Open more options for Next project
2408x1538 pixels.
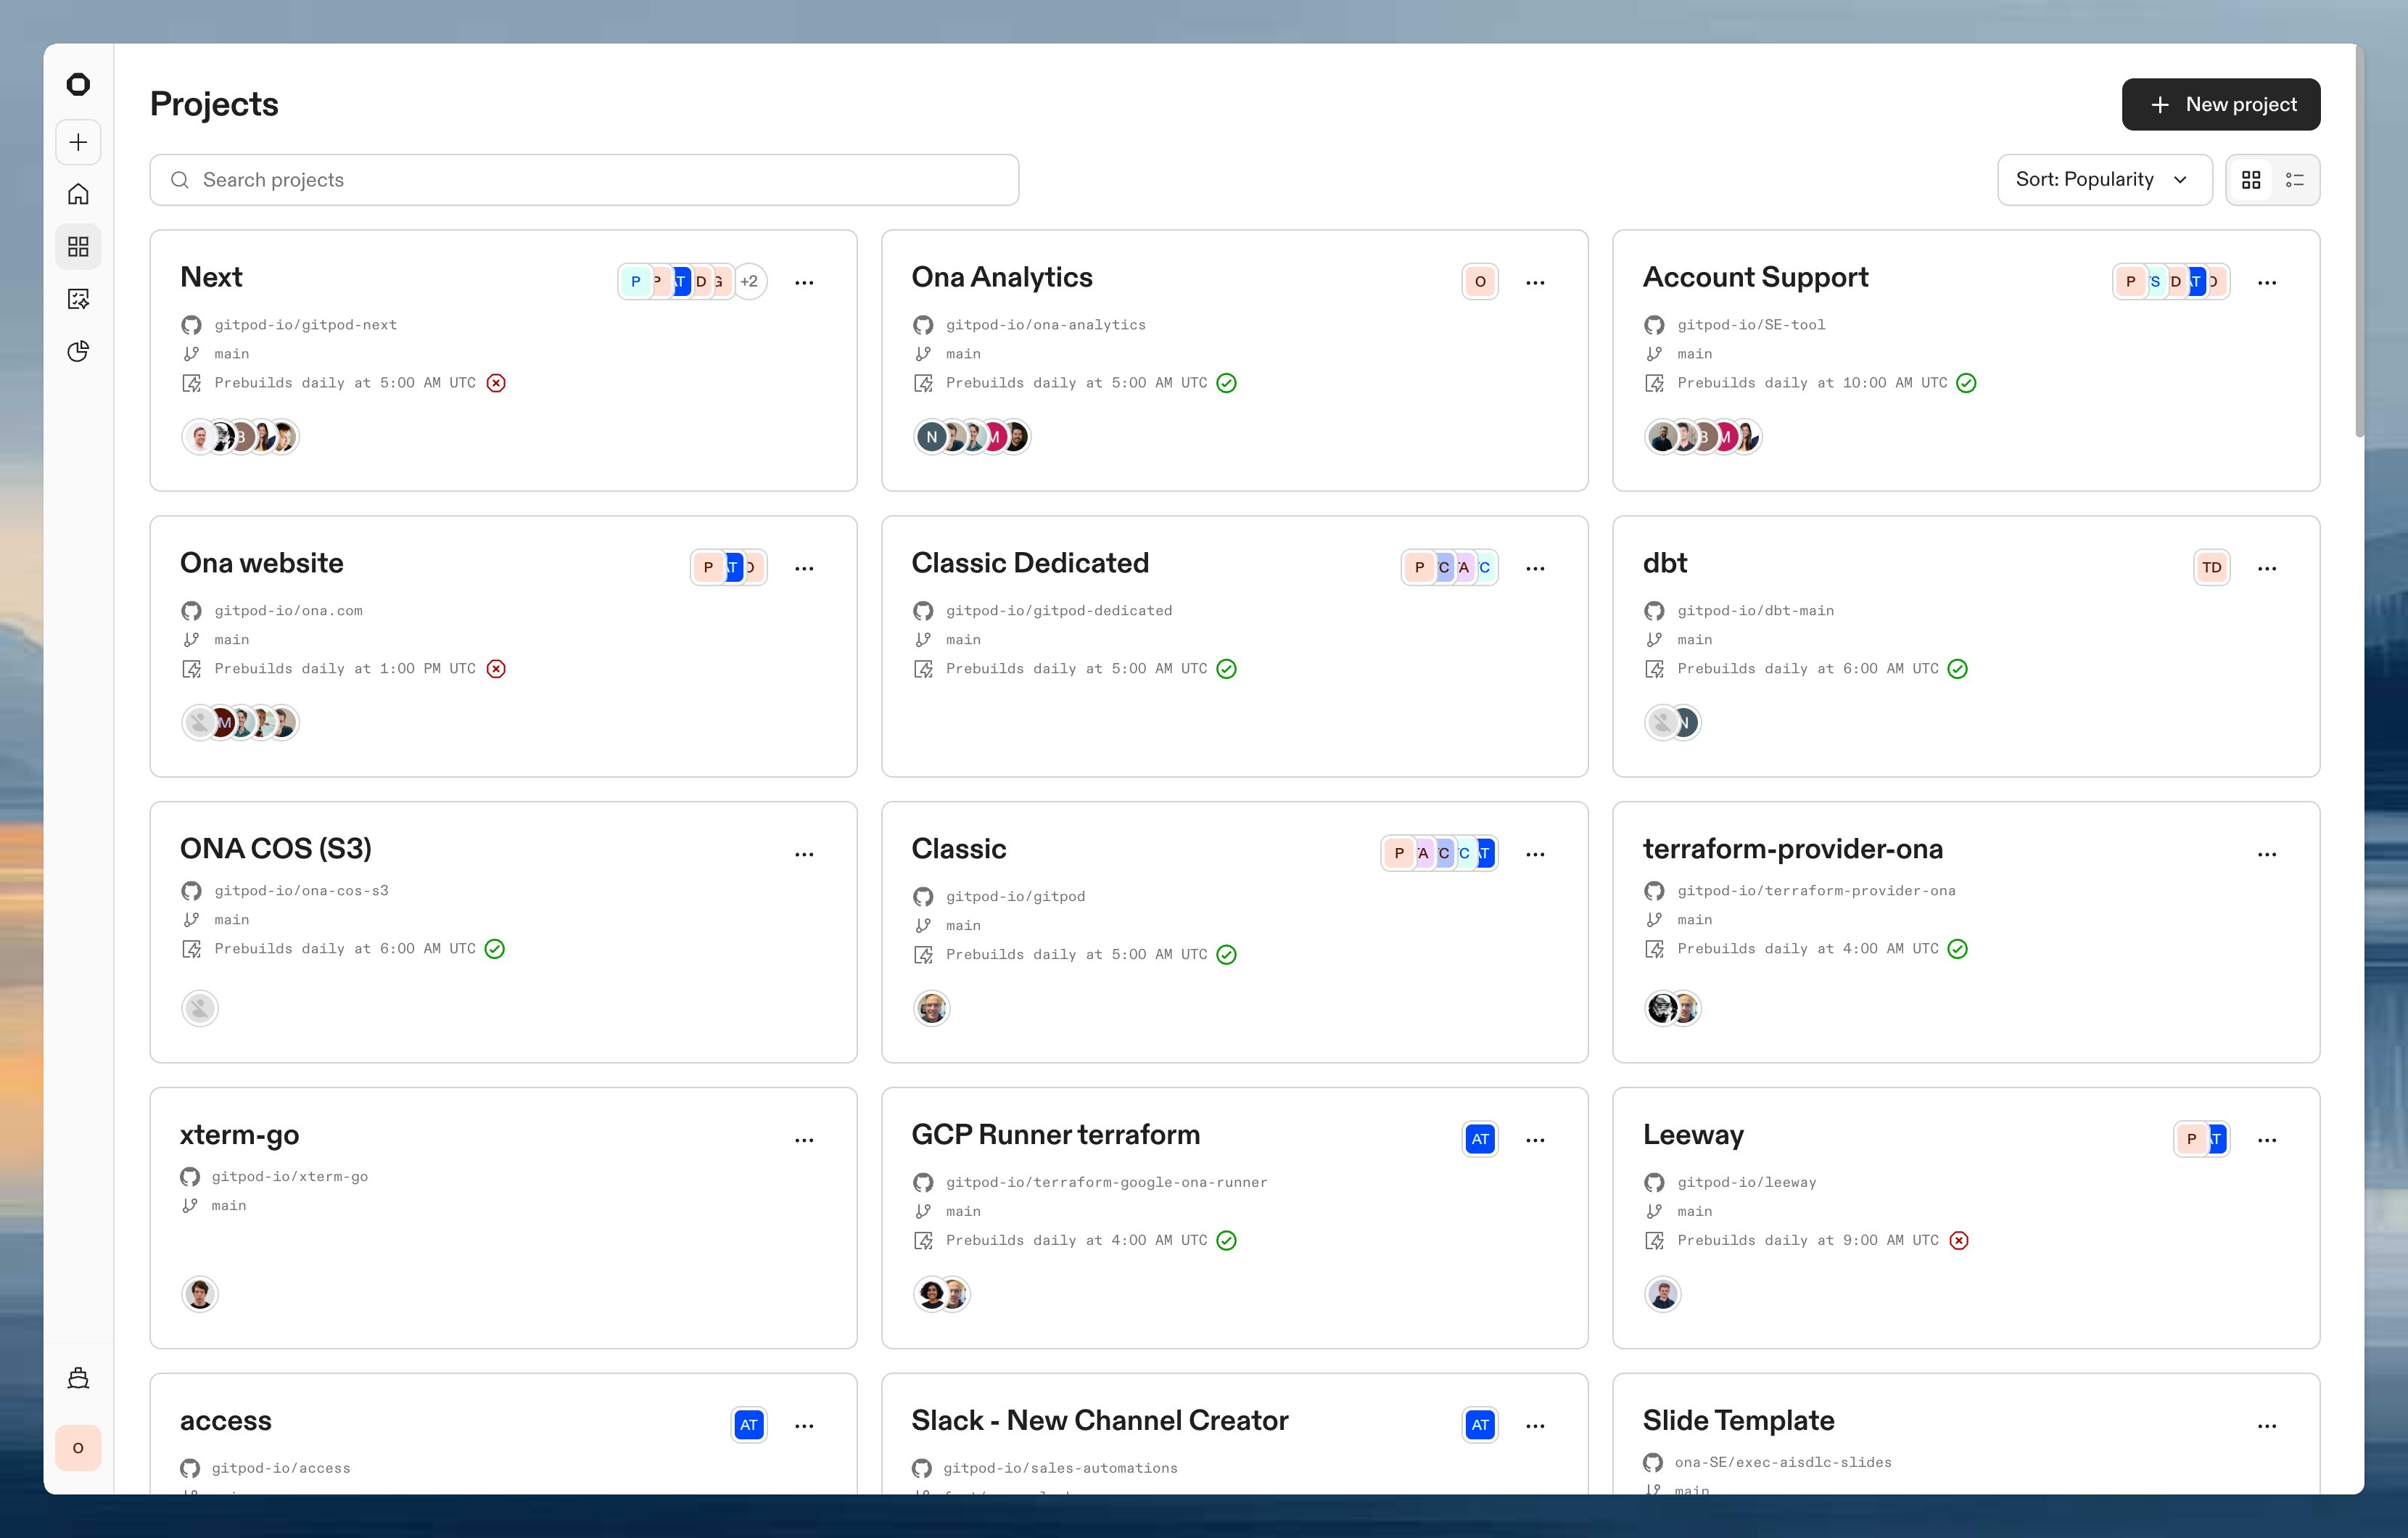point(804,282)
